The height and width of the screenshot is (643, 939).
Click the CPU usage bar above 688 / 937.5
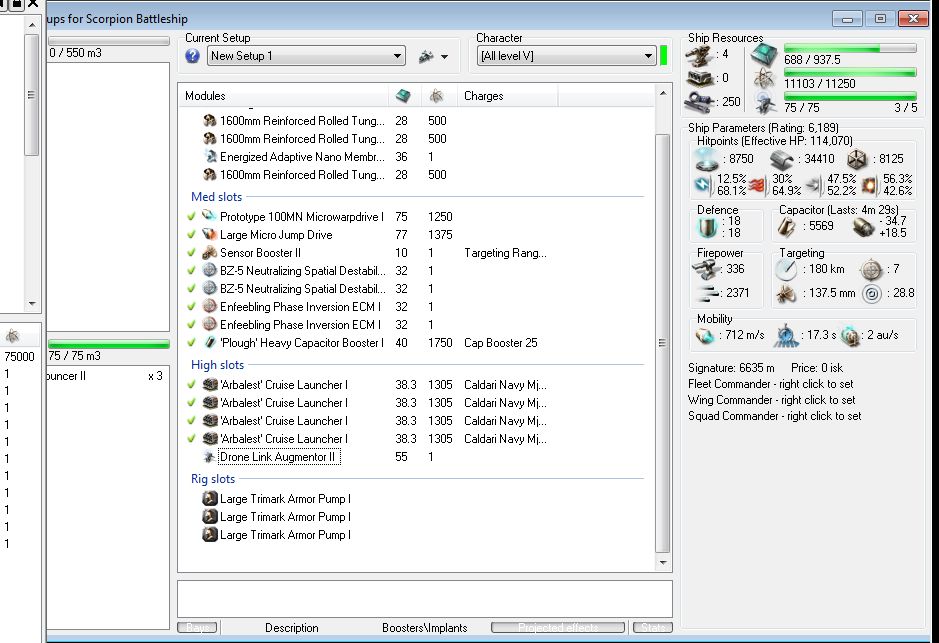tap(850, 48)
